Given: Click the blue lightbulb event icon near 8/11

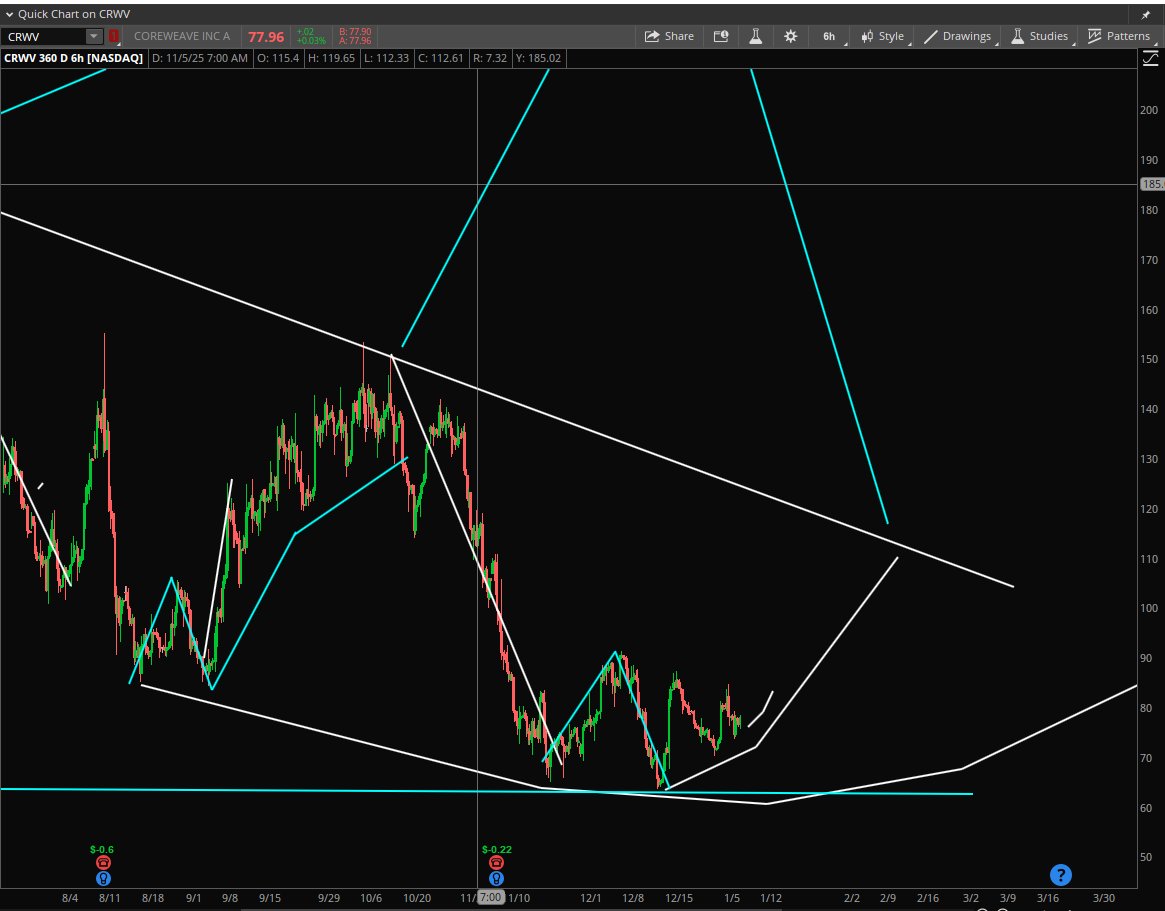Looking at the screenshot, I should pos(103,878).
